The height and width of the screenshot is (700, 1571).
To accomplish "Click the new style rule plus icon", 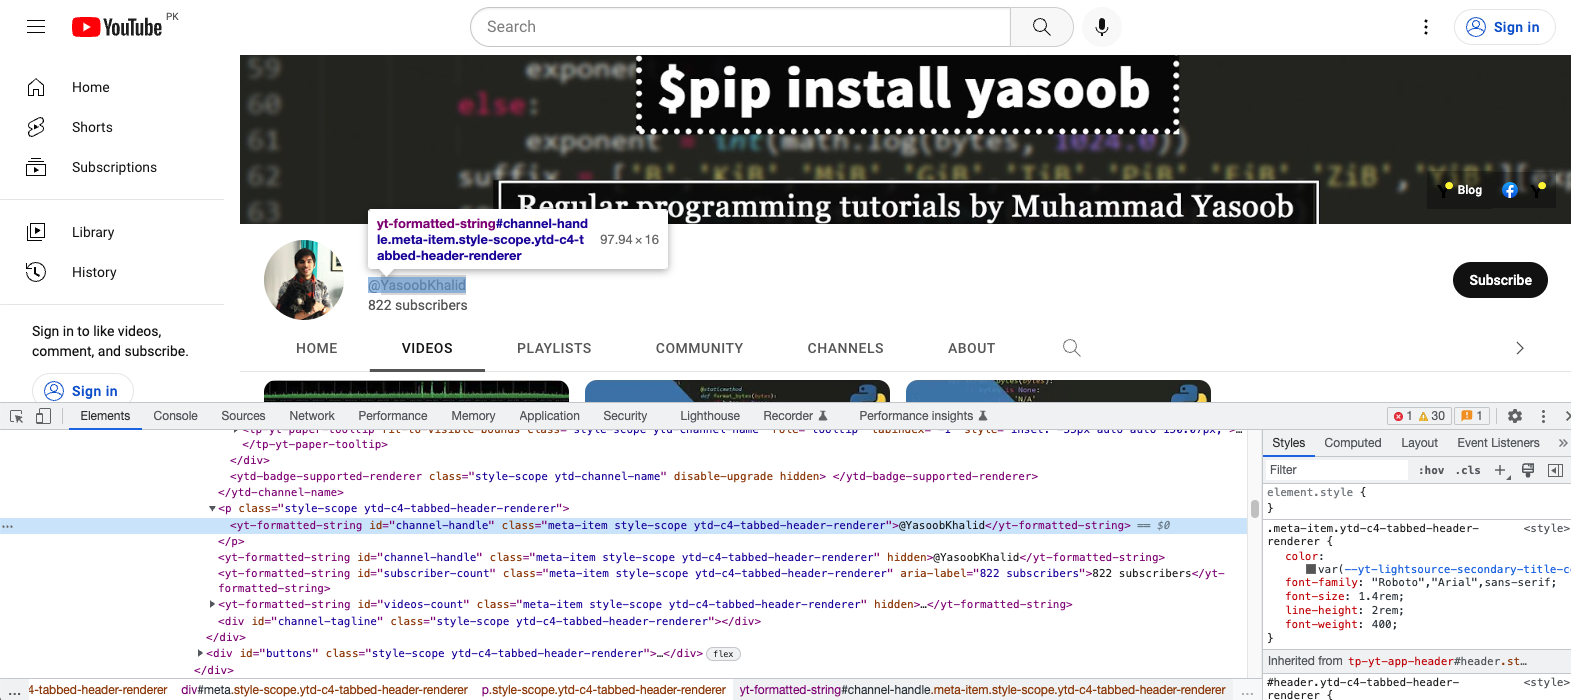I will click(x=1499, y=470).
